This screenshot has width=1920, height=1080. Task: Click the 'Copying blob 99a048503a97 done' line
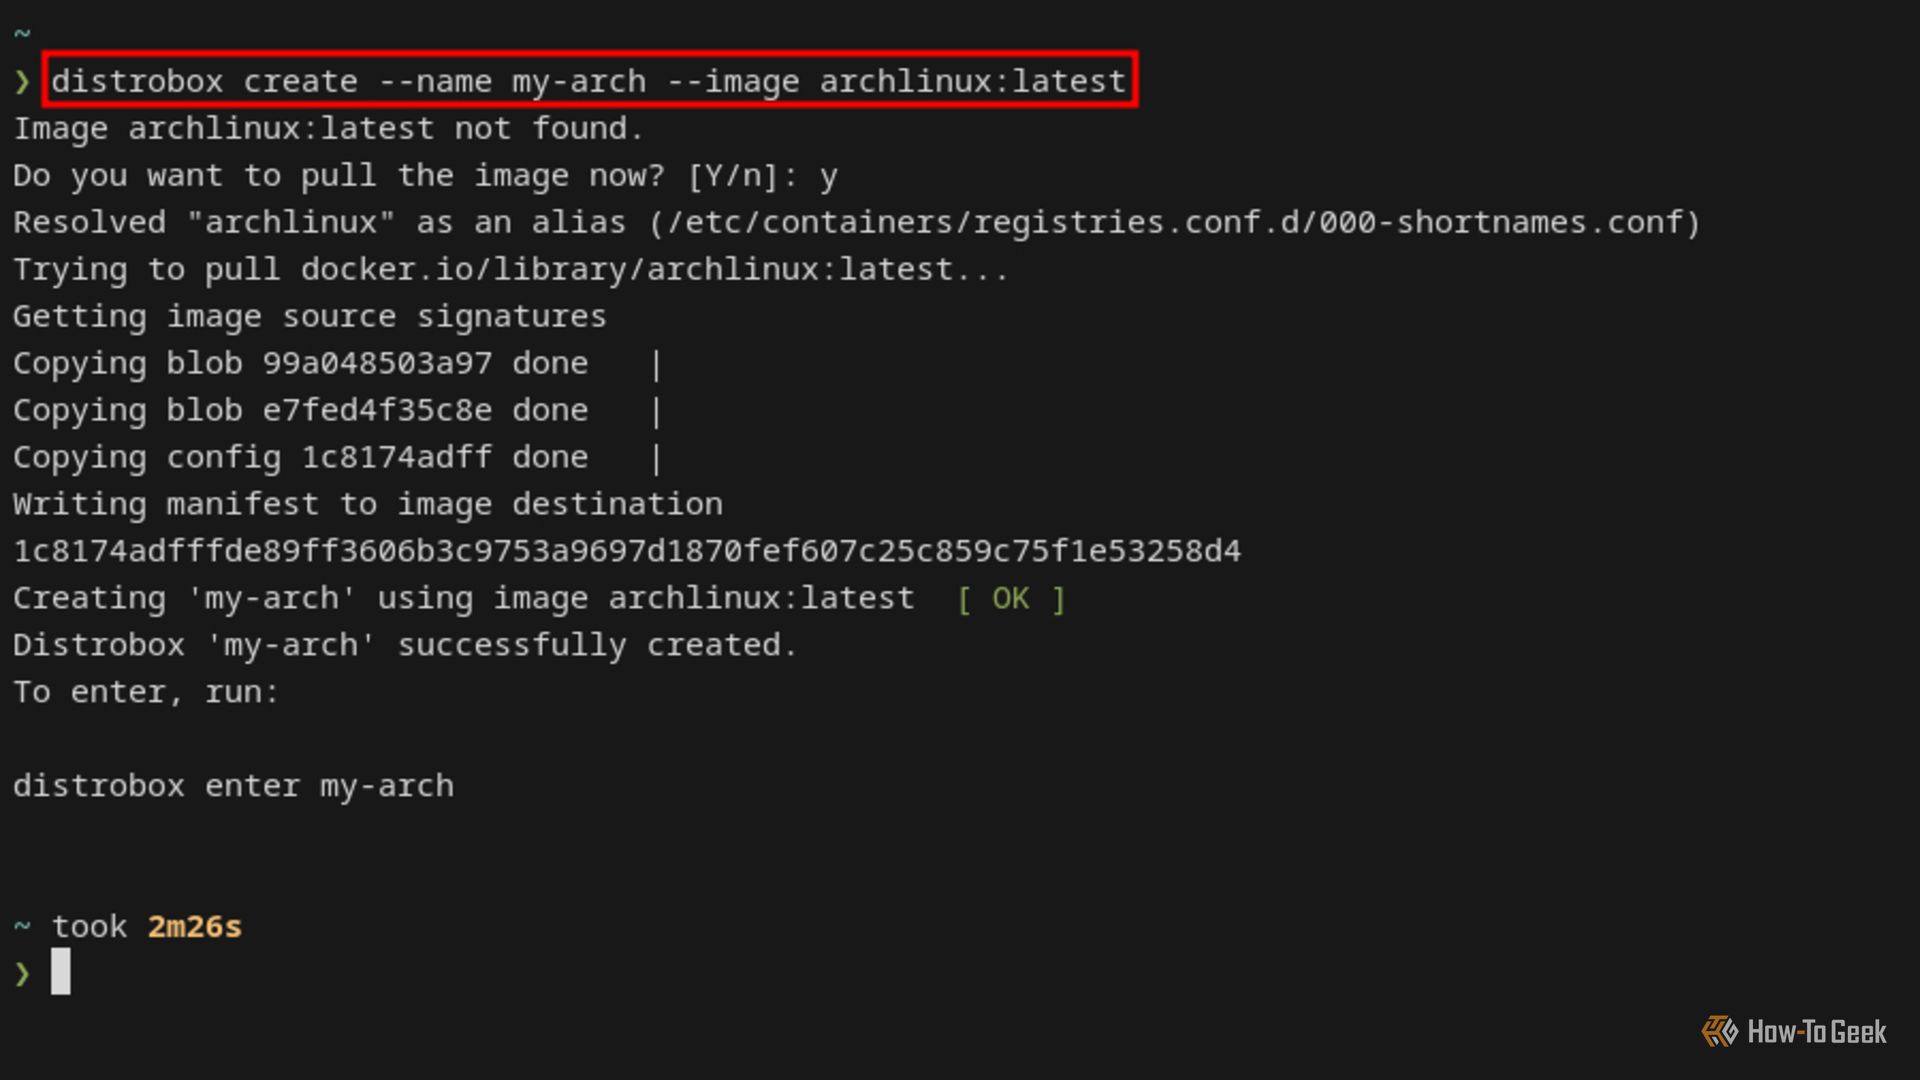click(300, 363)
